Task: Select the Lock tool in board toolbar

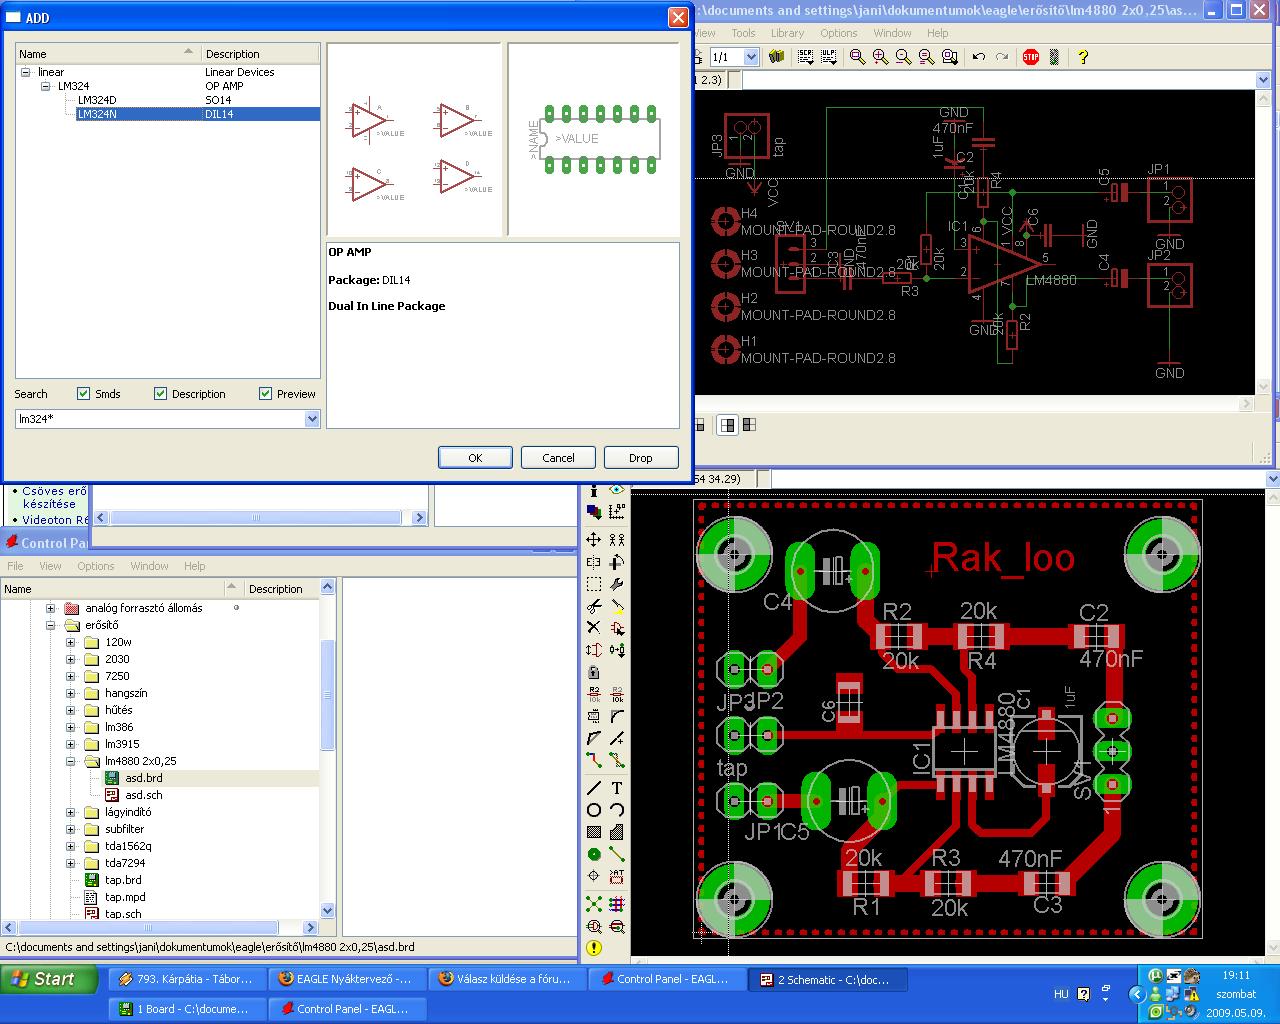Action: point(594,672)
